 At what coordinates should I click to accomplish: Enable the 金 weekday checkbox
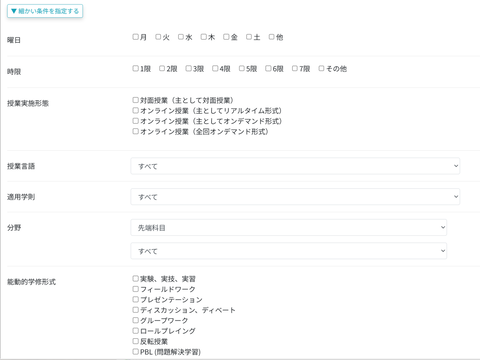click(226, 37)
